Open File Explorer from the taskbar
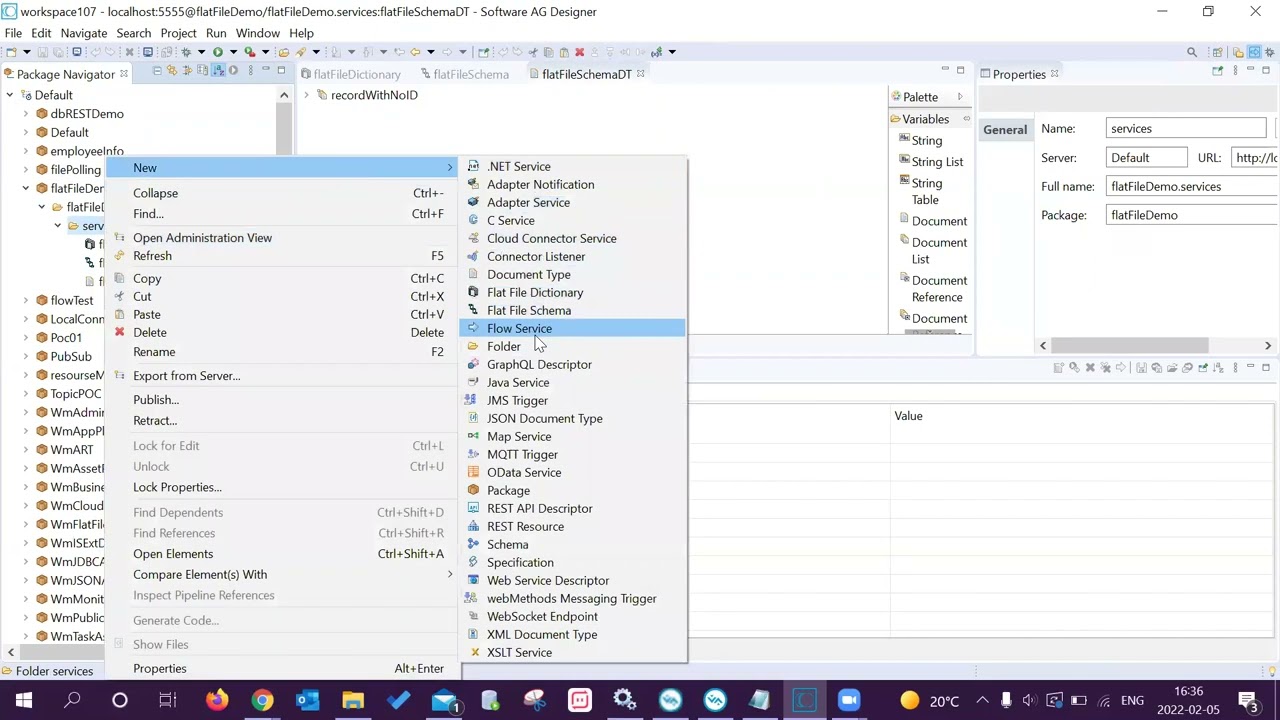Screen dimensions: 1280x720 [x=353, y=700]
